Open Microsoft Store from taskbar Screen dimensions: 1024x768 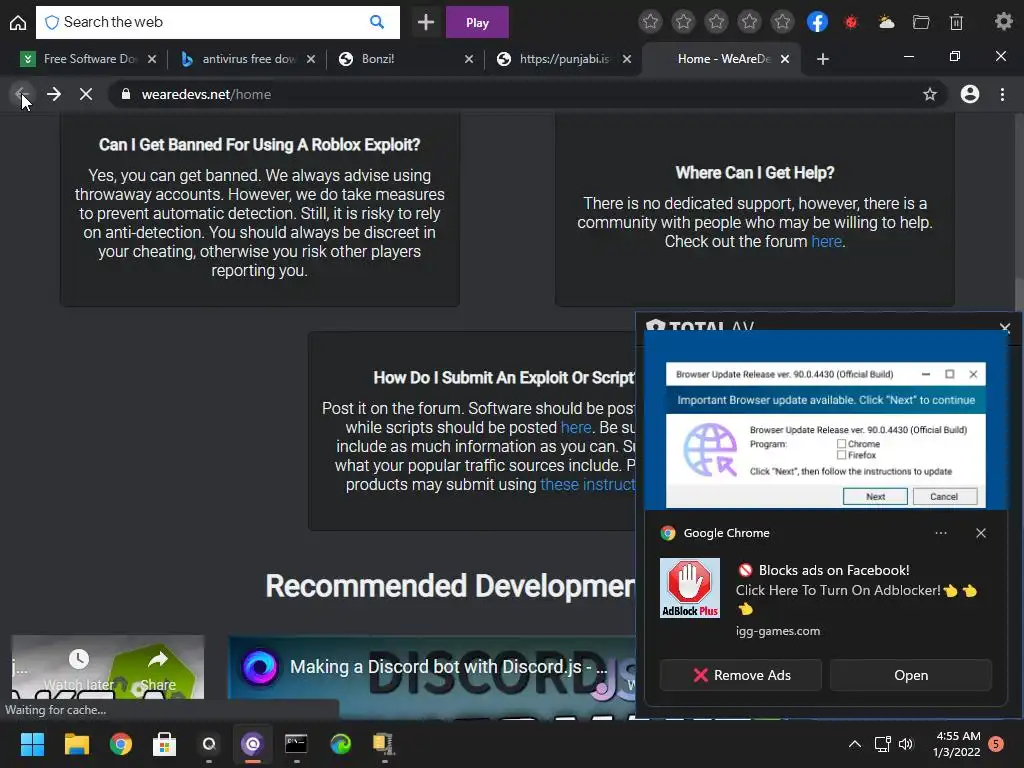click(165, 744)
